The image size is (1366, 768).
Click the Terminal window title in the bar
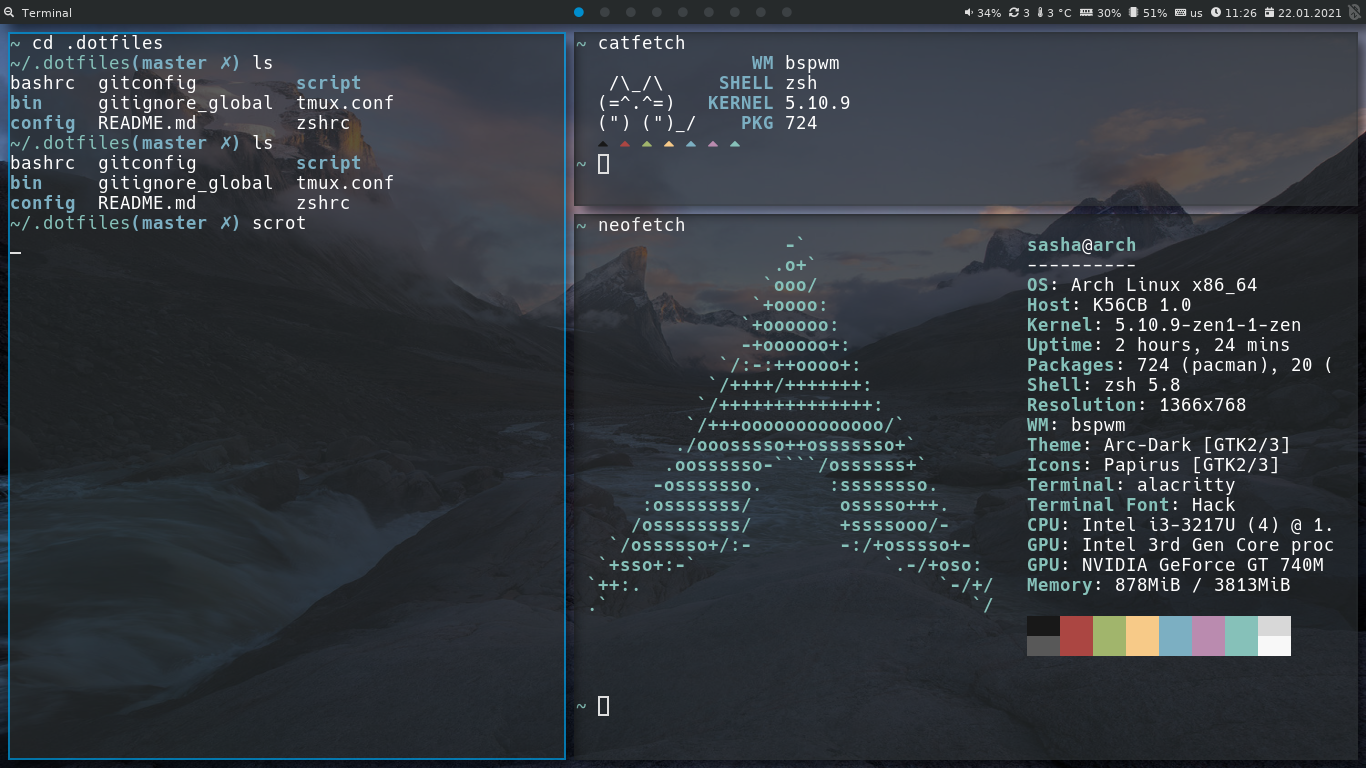pyautogui.click(x=47, y=13)
